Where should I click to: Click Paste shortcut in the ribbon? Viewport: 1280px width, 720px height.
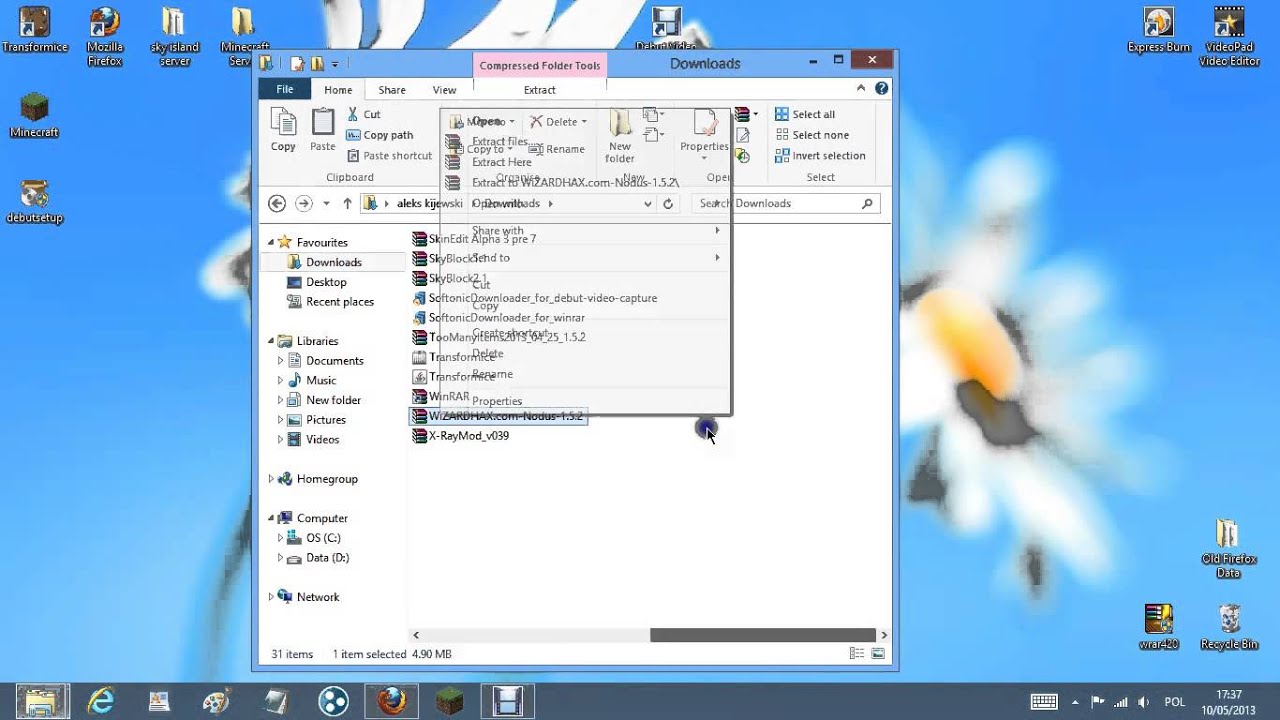point(389,156)
